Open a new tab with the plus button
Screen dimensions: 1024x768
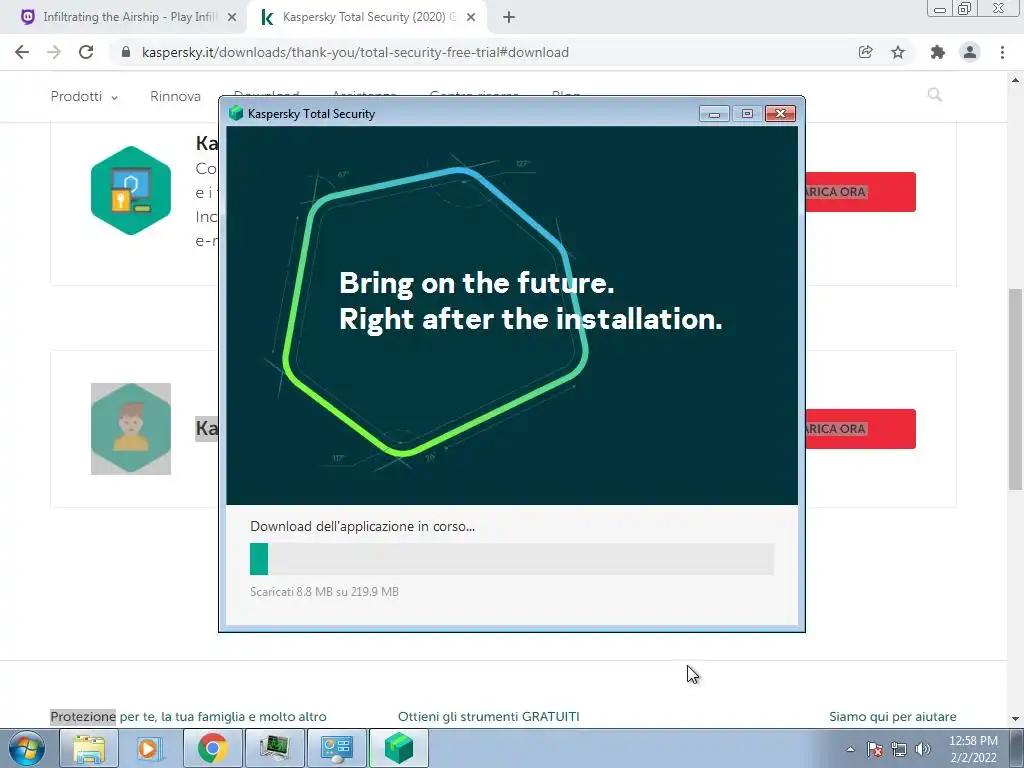tap(509, 18)
